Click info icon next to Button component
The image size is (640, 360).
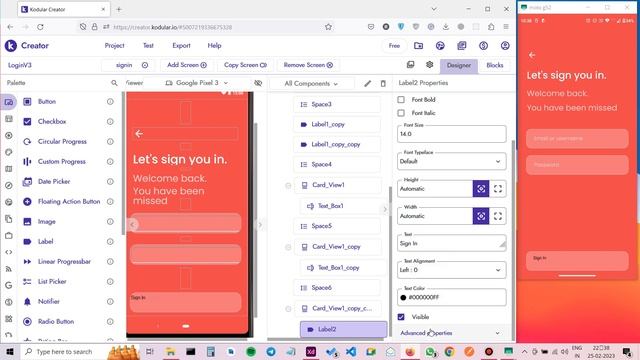click(x=110, y=102)
